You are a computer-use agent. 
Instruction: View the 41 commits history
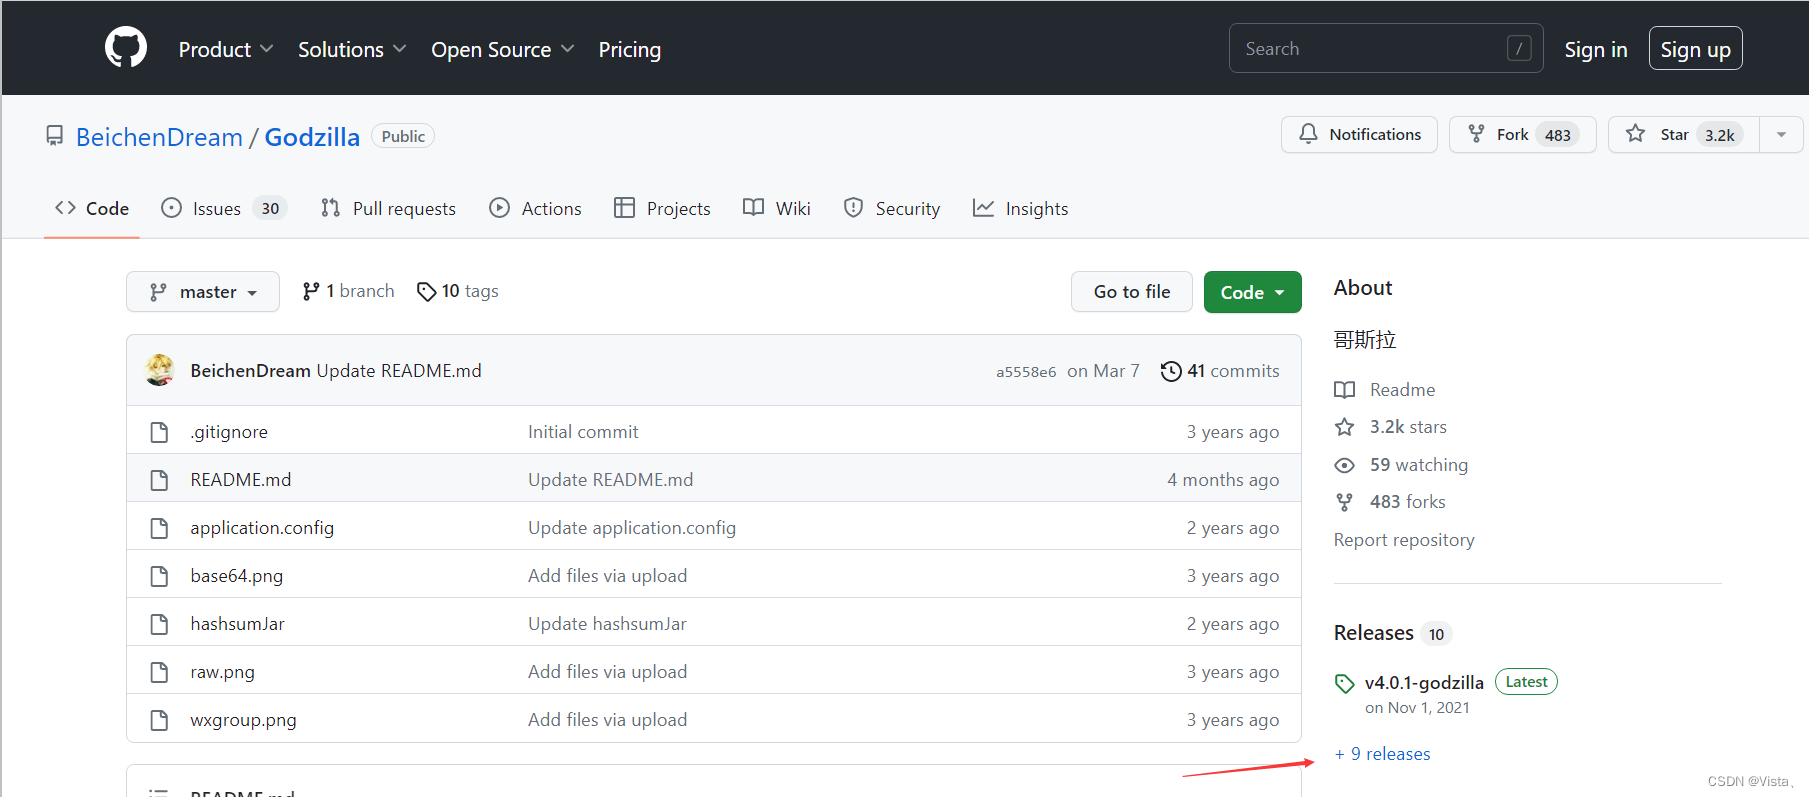click(x=1220, y=371)
